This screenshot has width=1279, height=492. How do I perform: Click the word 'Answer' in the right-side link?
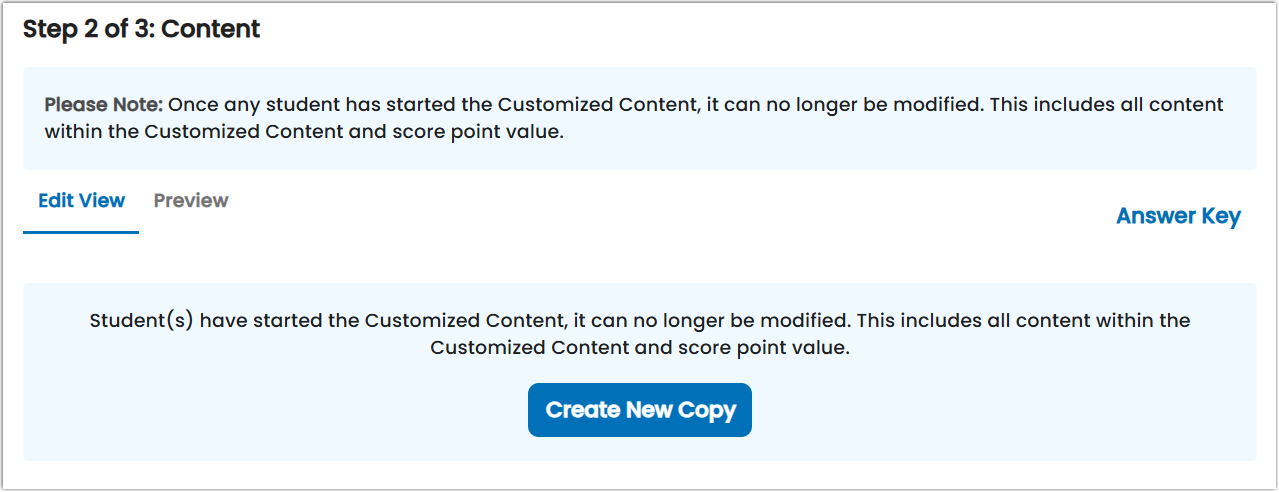(x=1156, y=216)
